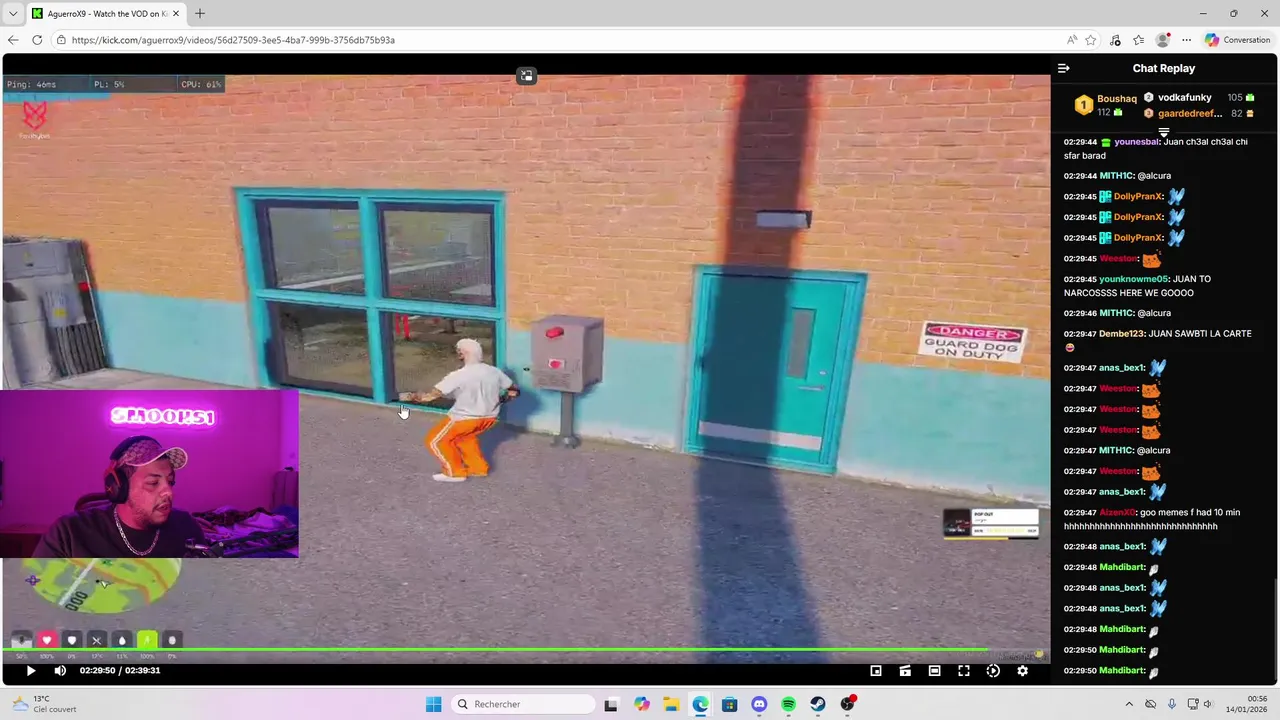The height and width of the screenshot is (720, 1280).
Task: Open Task View on taskbar
Action: (x=611, y=704)
